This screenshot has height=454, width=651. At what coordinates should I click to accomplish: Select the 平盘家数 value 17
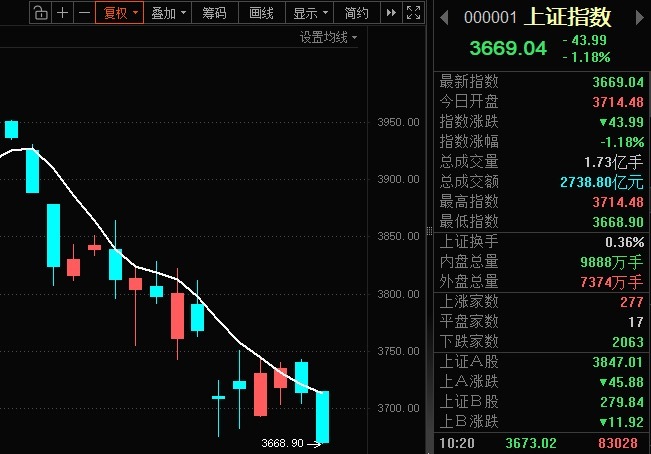click(636, 322)
